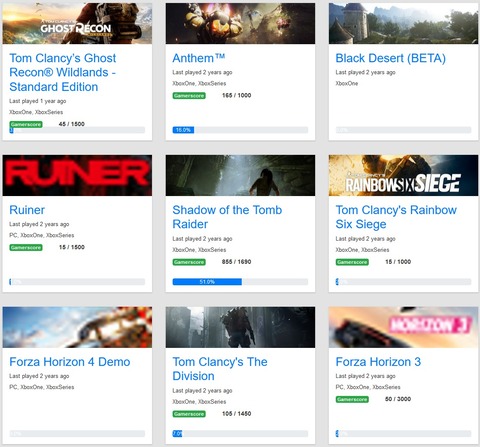
Task: Click 'Last played 2 years ago' on Tomb Raider
Action: tap(202, 239)
